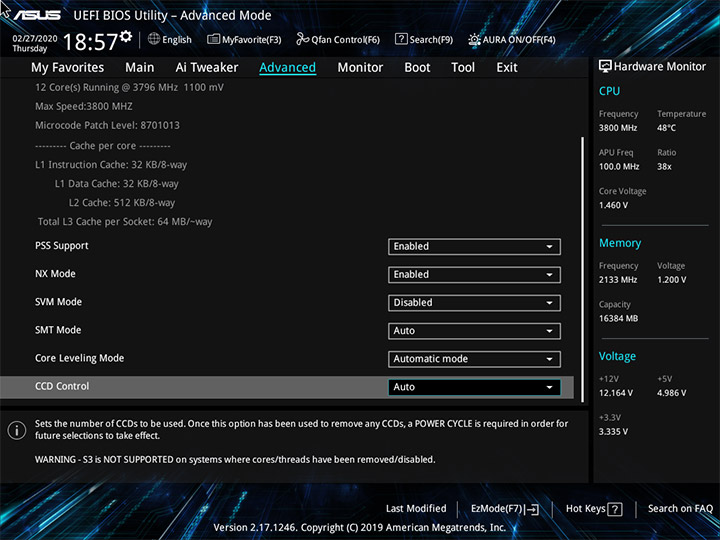The height and width of the screenshot is (540, 720).
Task: Click Voltage heading in Hardware Monitor
Action: [x=617, y=356]
